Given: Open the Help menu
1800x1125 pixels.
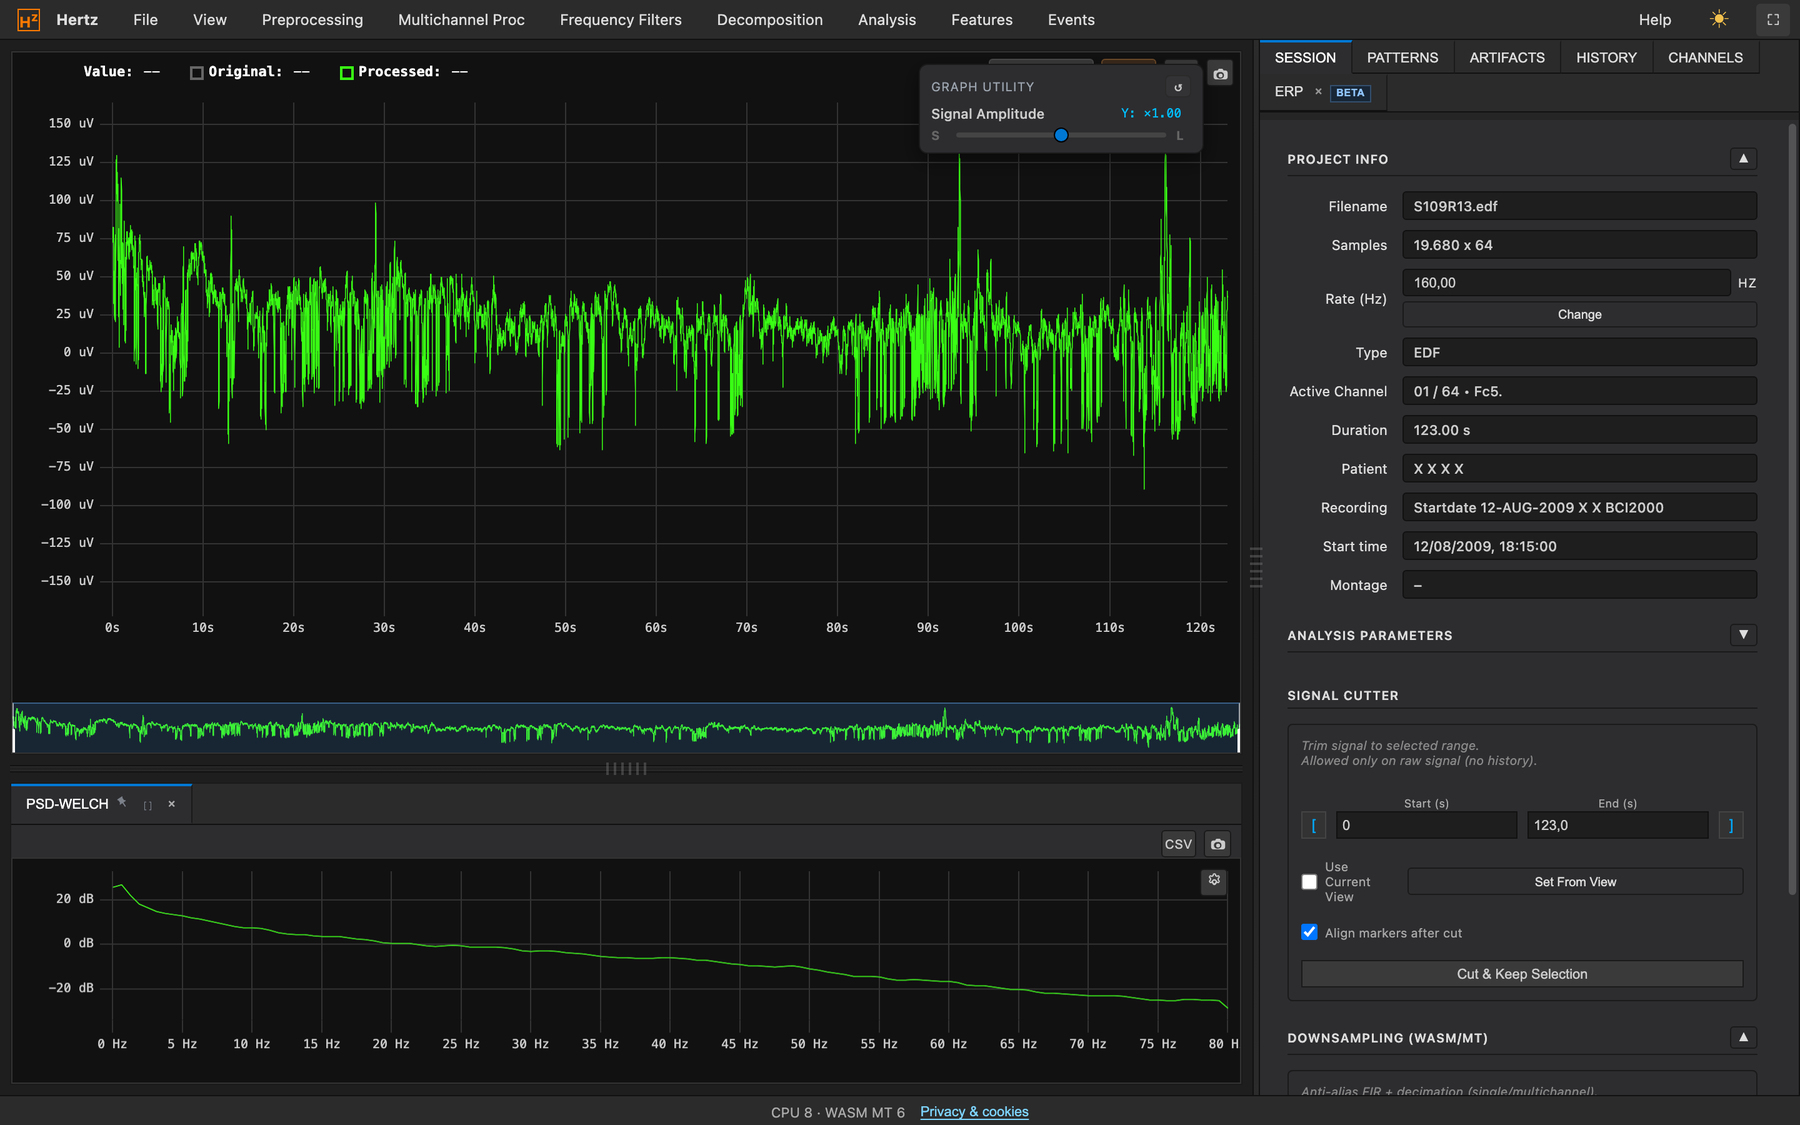Looking at the screenshot, I should [x=1655, y=20].
